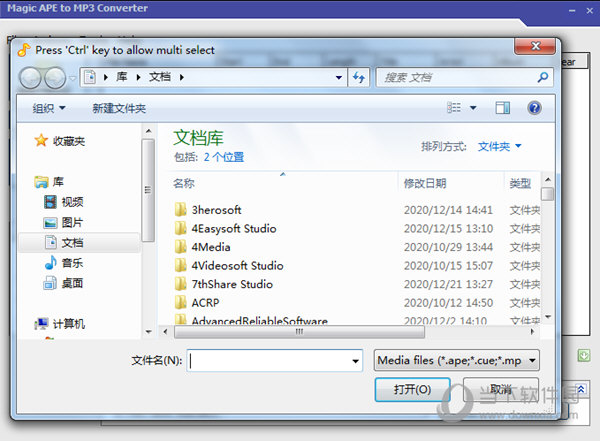Click the 2 个位置 locations link
This screenshot has width=600, height=441.
(x=224, y=157)
